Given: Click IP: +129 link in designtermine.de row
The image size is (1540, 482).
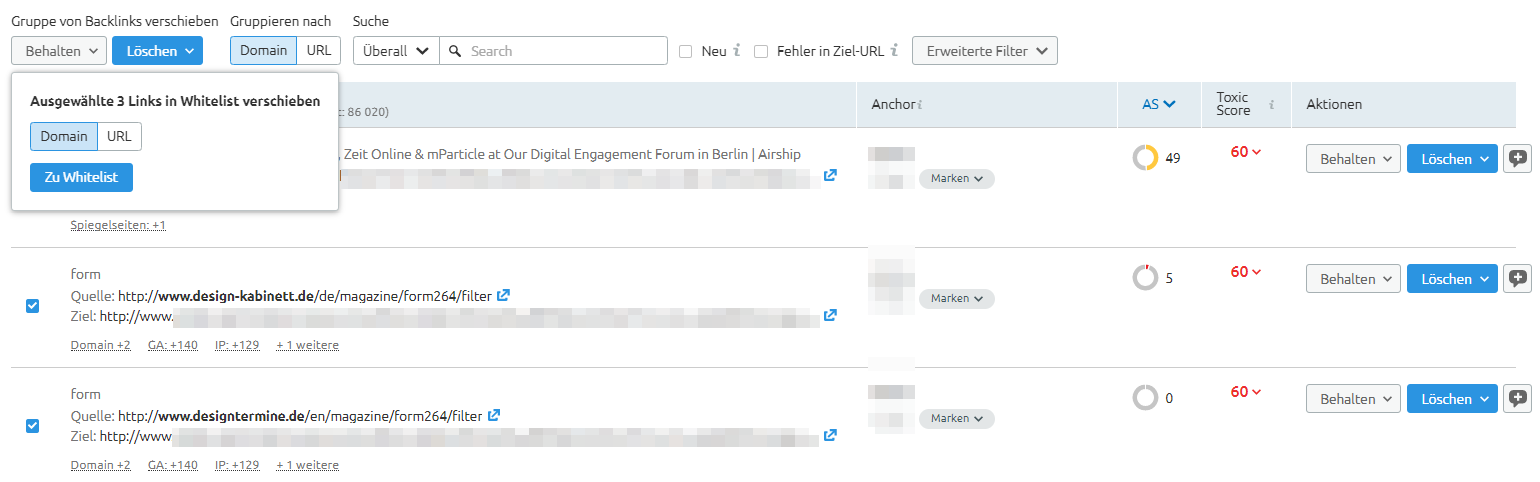Looking at the screenshot, I should pos(237,465).
